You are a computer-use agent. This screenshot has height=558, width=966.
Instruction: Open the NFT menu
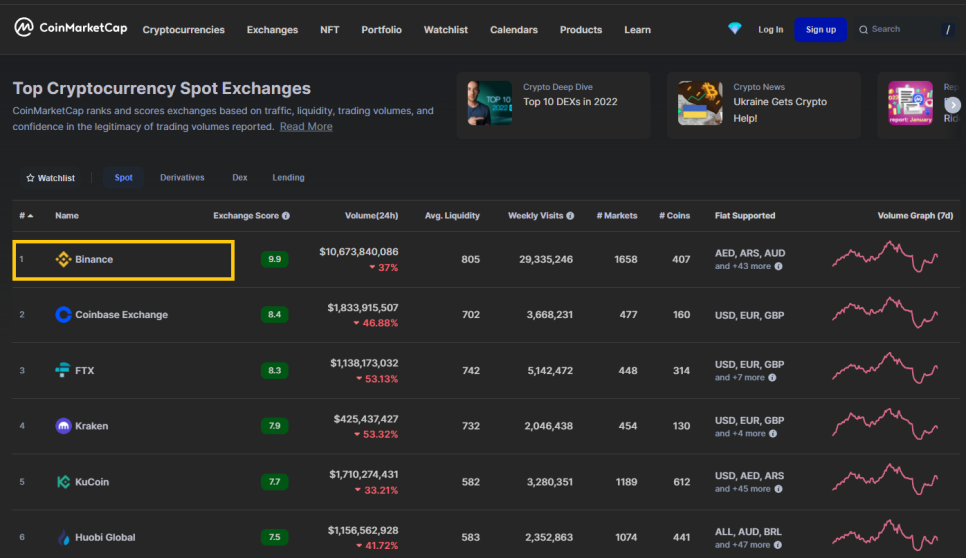tap(330, 30)
